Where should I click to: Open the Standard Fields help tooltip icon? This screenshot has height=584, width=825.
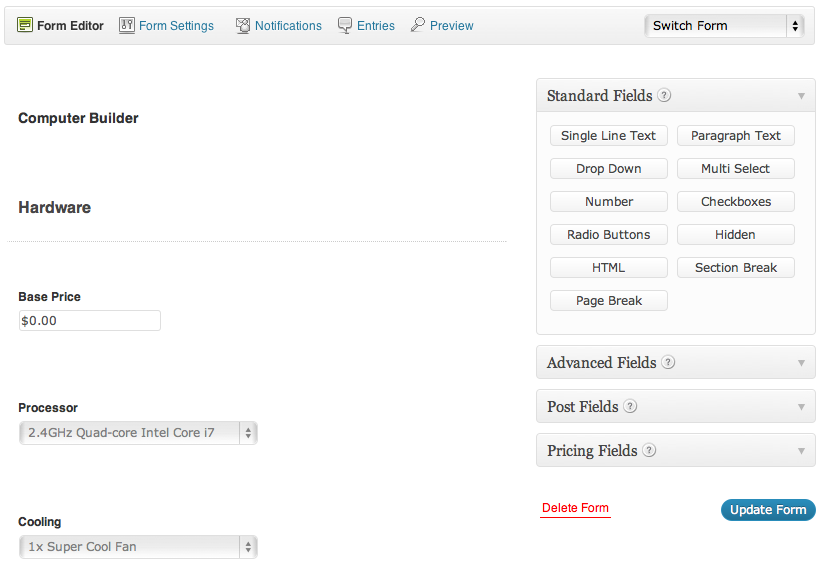(665, 96)
